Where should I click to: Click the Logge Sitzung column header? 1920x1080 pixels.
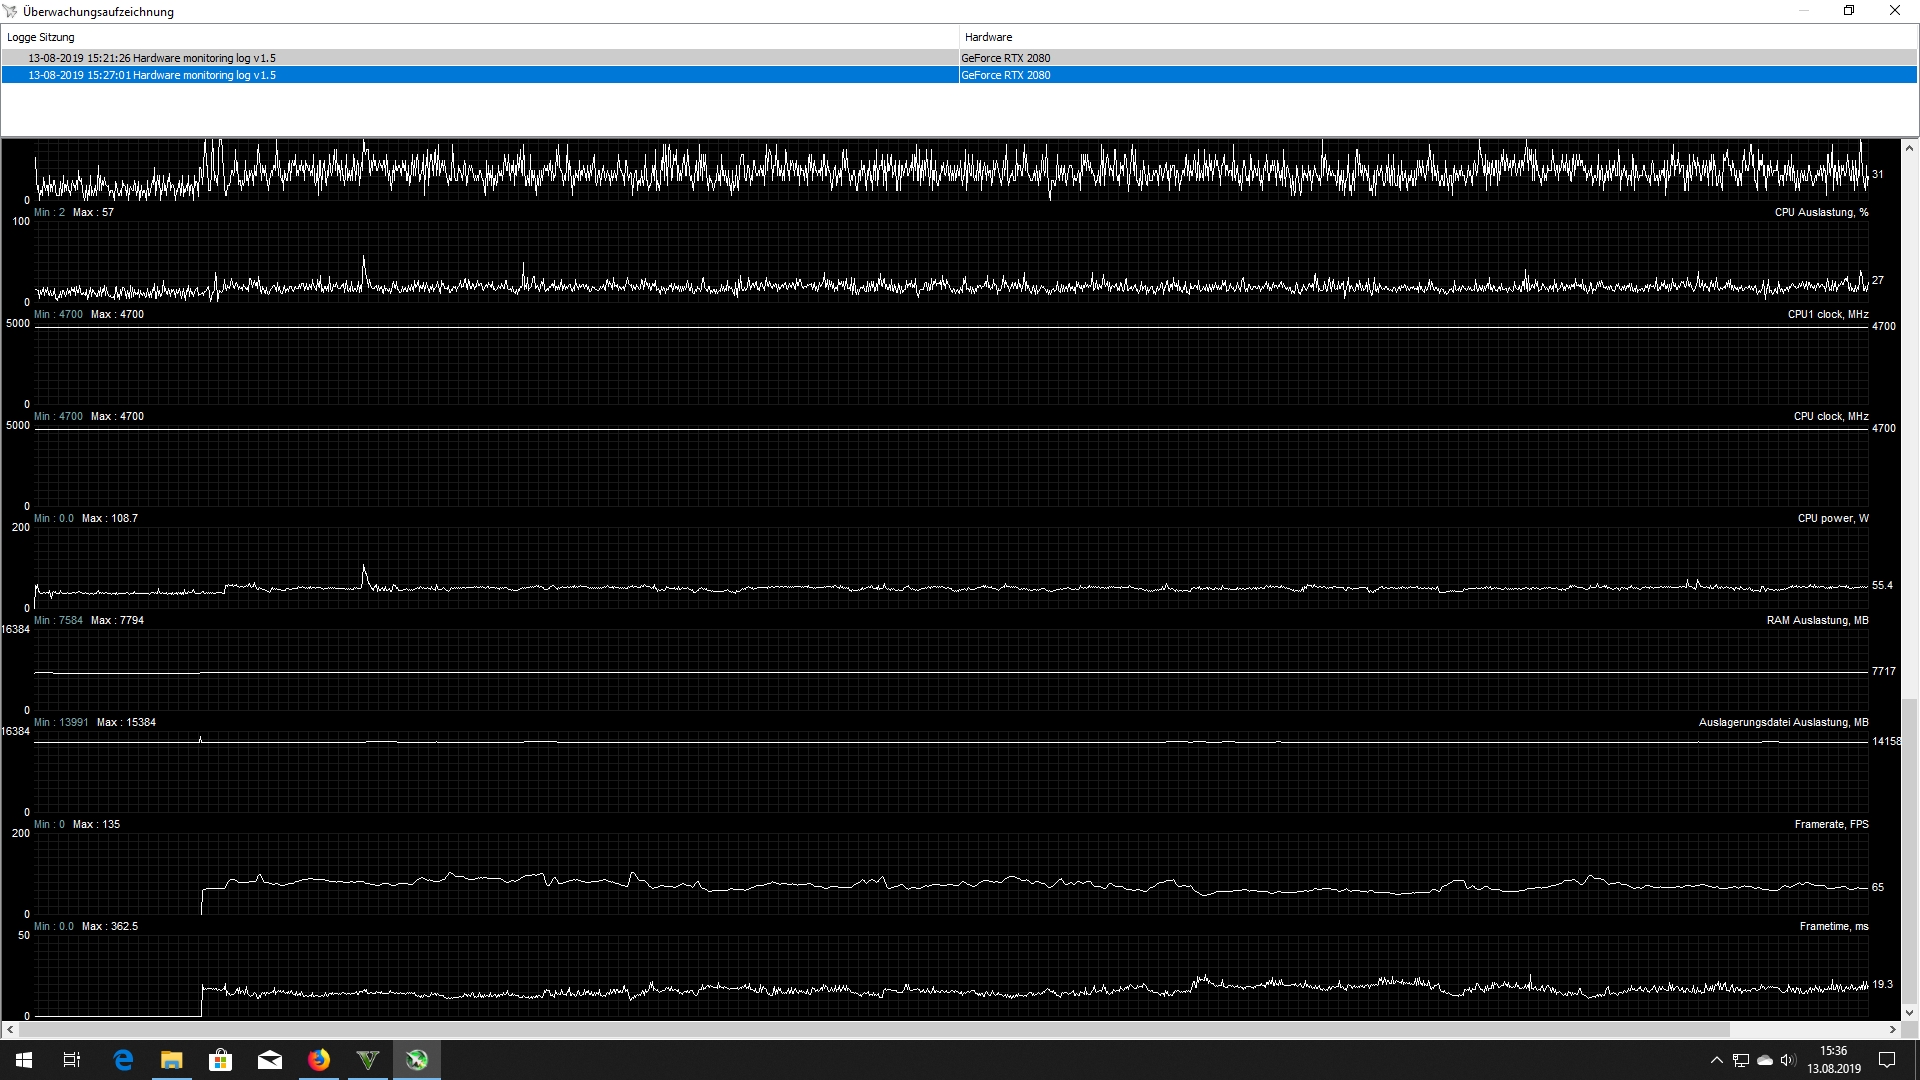[41, 37]
